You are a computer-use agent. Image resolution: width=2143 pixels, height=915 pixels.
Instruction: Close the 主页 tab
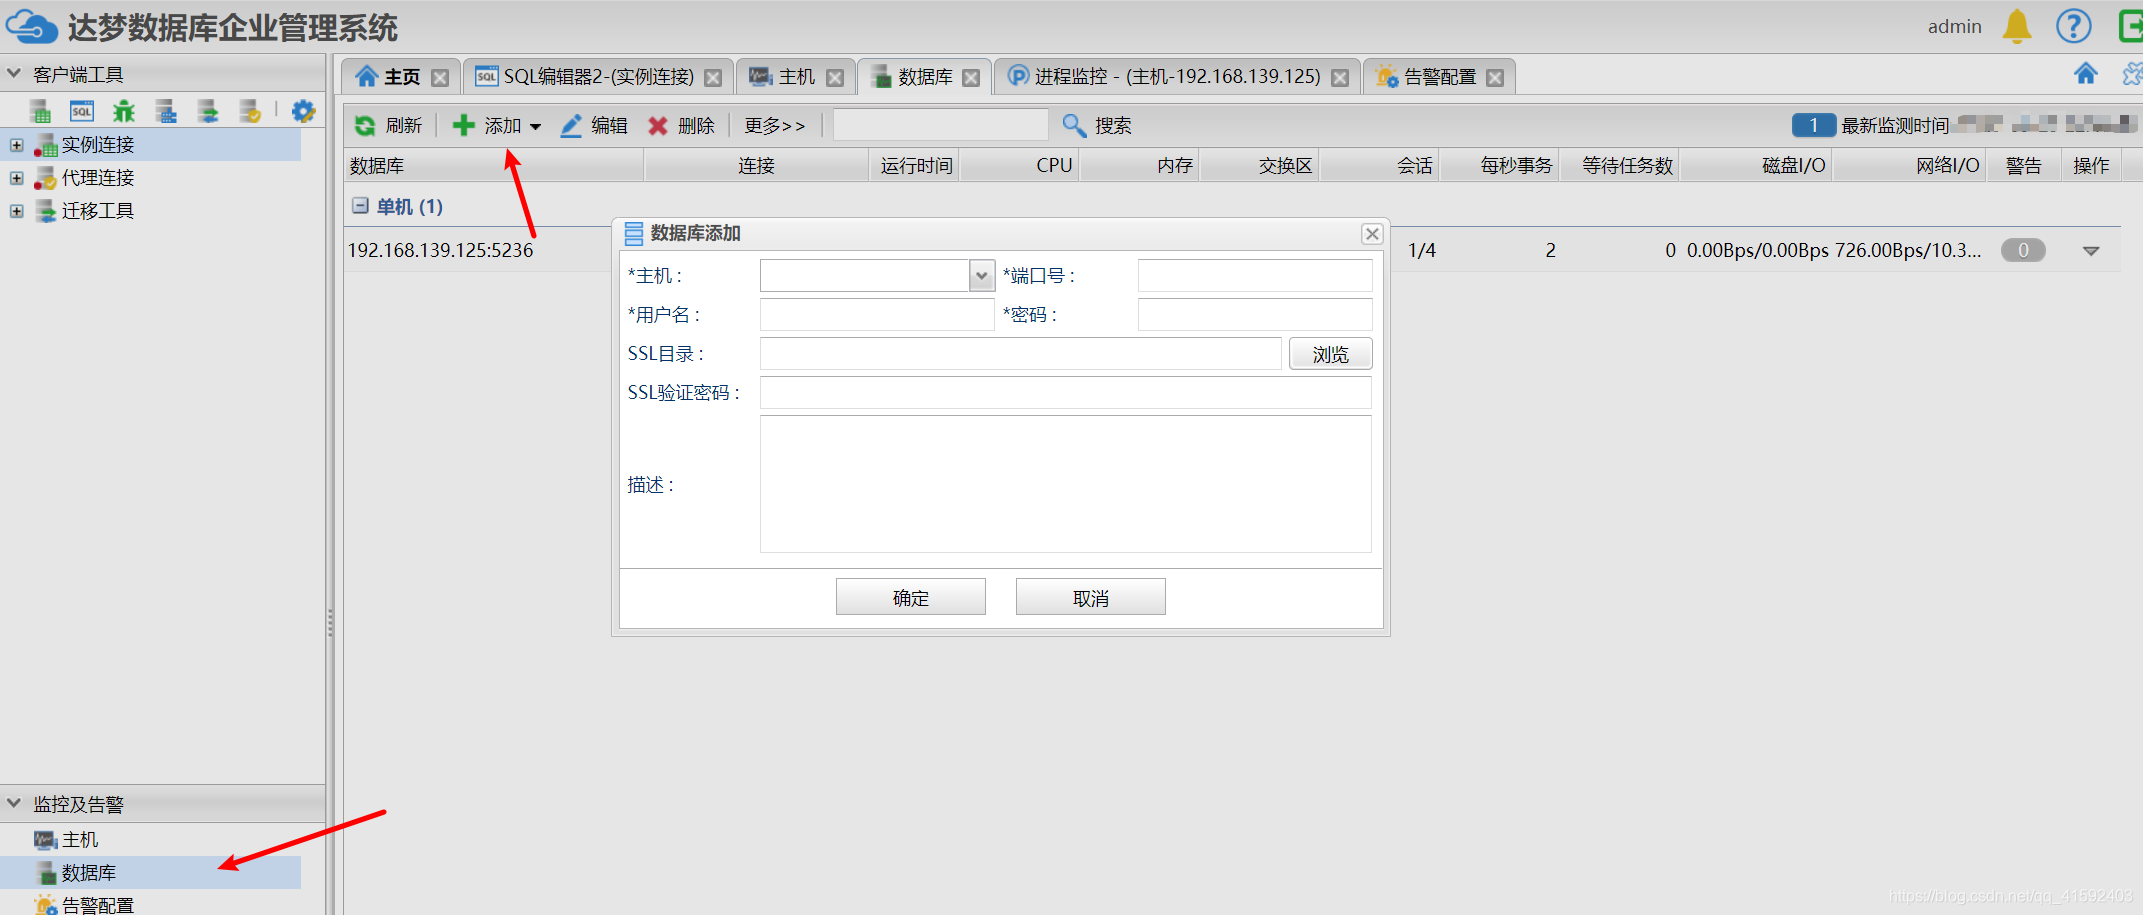(x=440, y=78)
